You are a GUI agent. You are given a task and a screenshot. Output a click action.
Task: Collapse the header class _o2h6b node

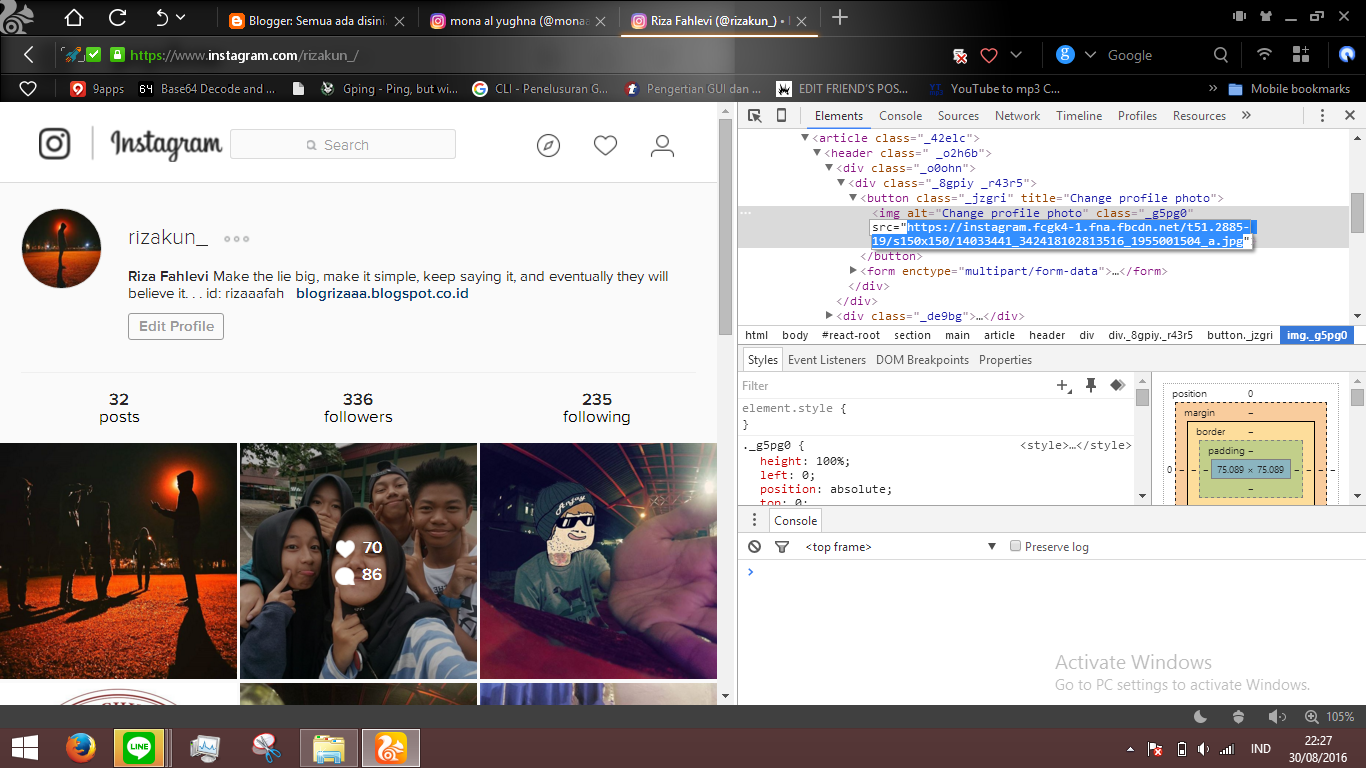point(817,153)
